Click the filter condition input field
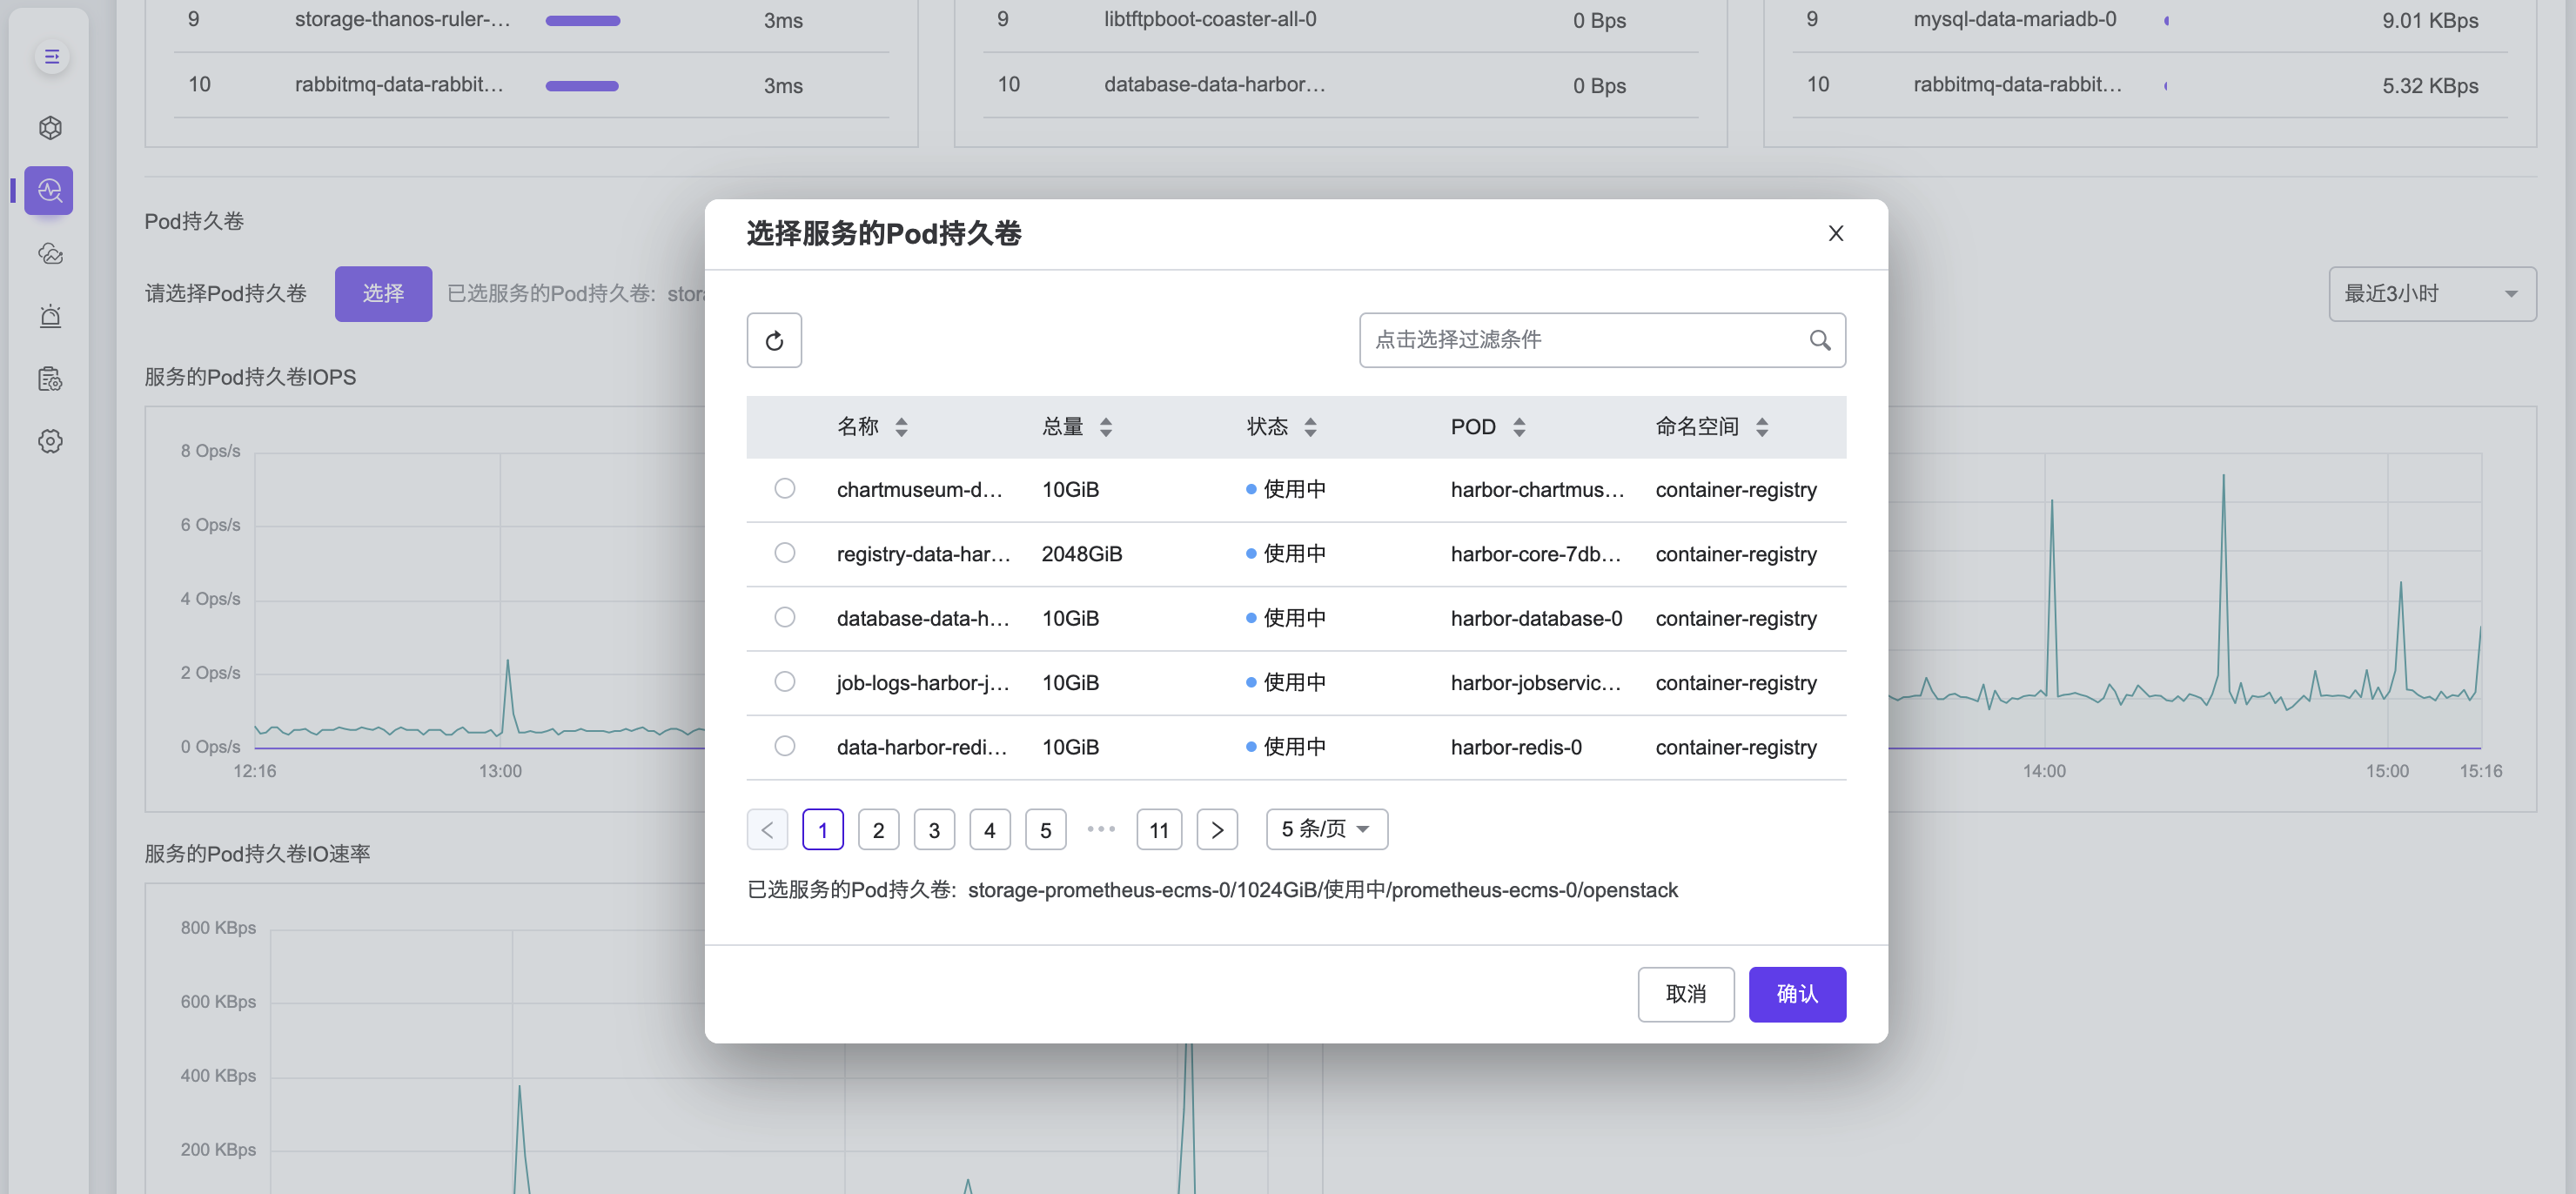 (1602, 341)
